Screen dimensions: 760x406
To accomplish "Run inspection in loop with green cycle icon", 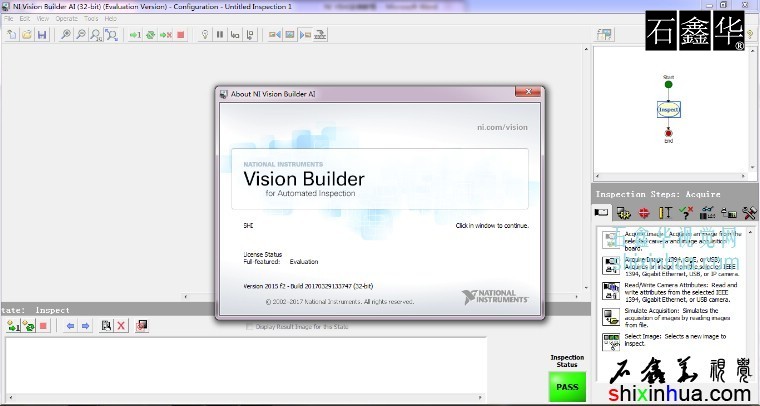I will click(150, 35).
